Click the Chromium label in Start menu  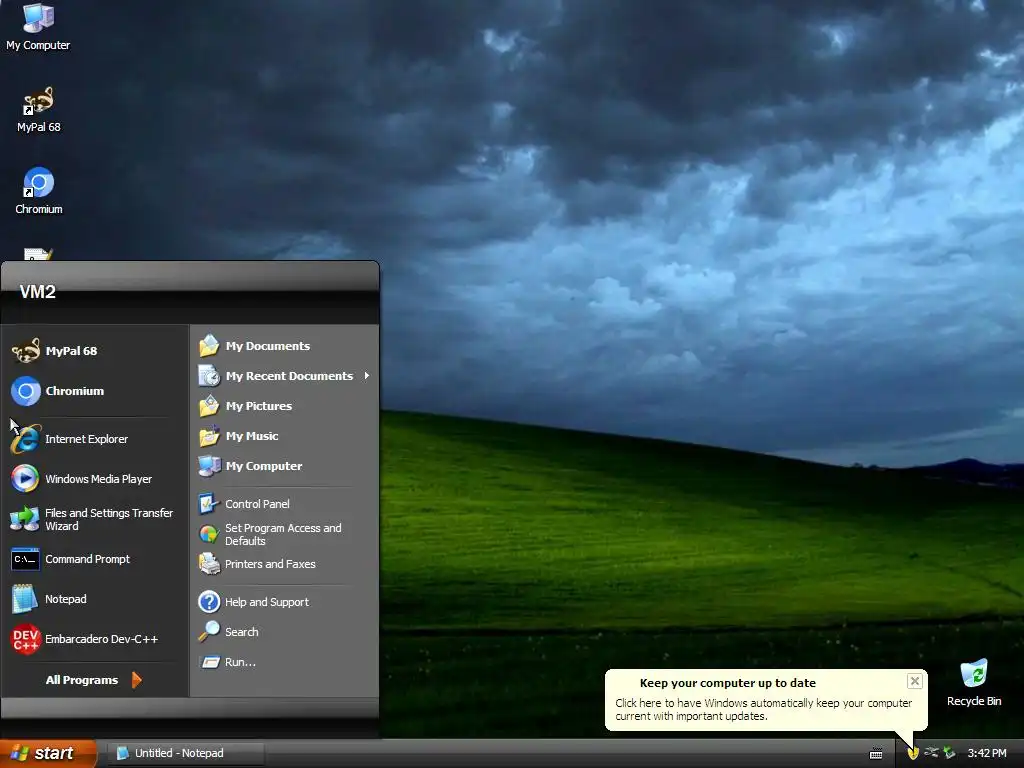[x=74, y=391]
